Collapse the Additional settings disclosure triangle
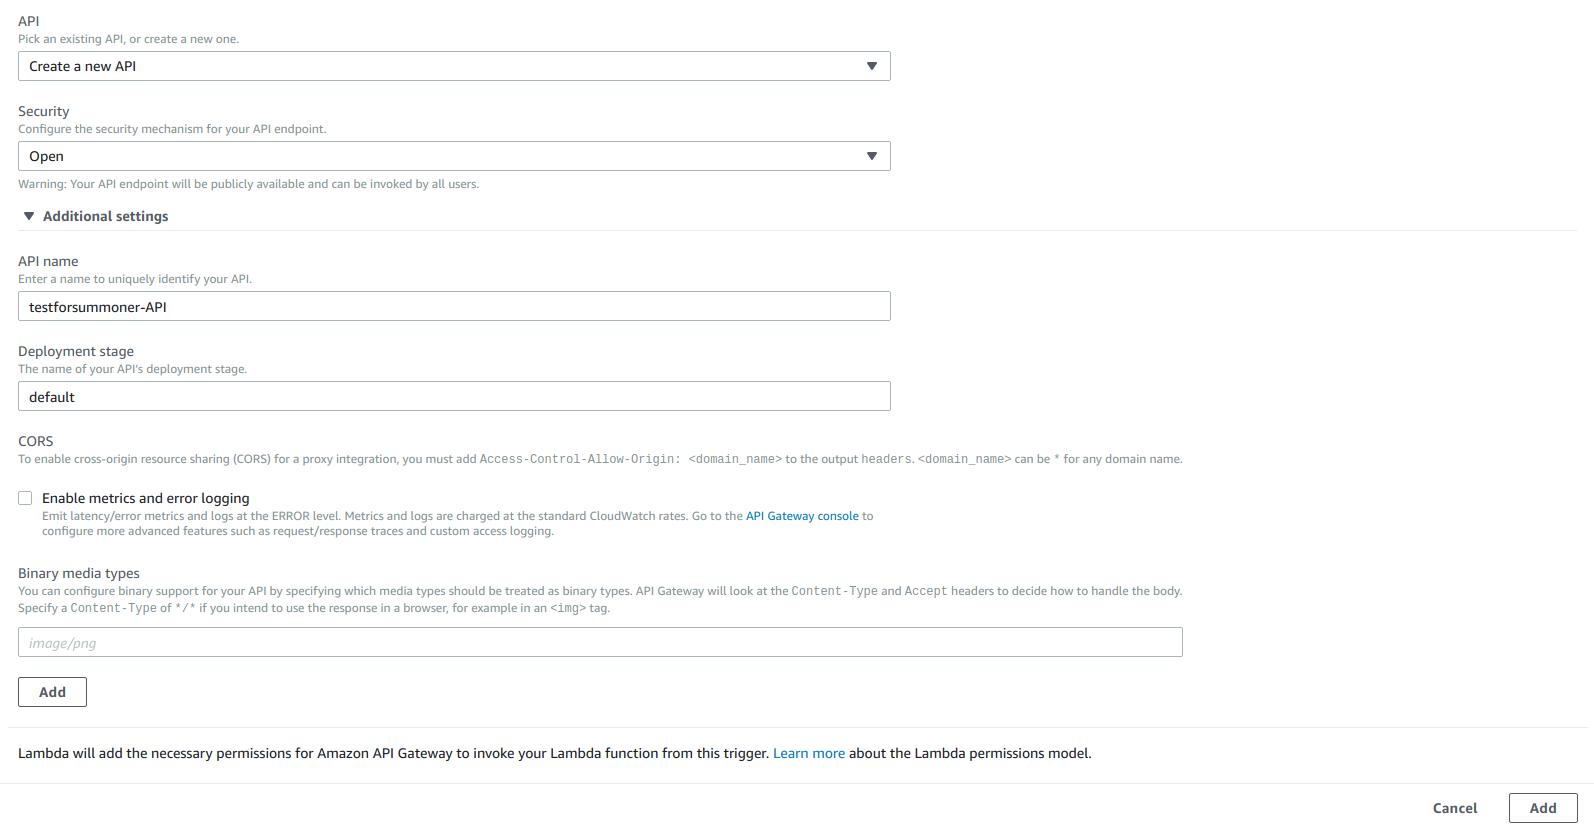 click(29, 216)
